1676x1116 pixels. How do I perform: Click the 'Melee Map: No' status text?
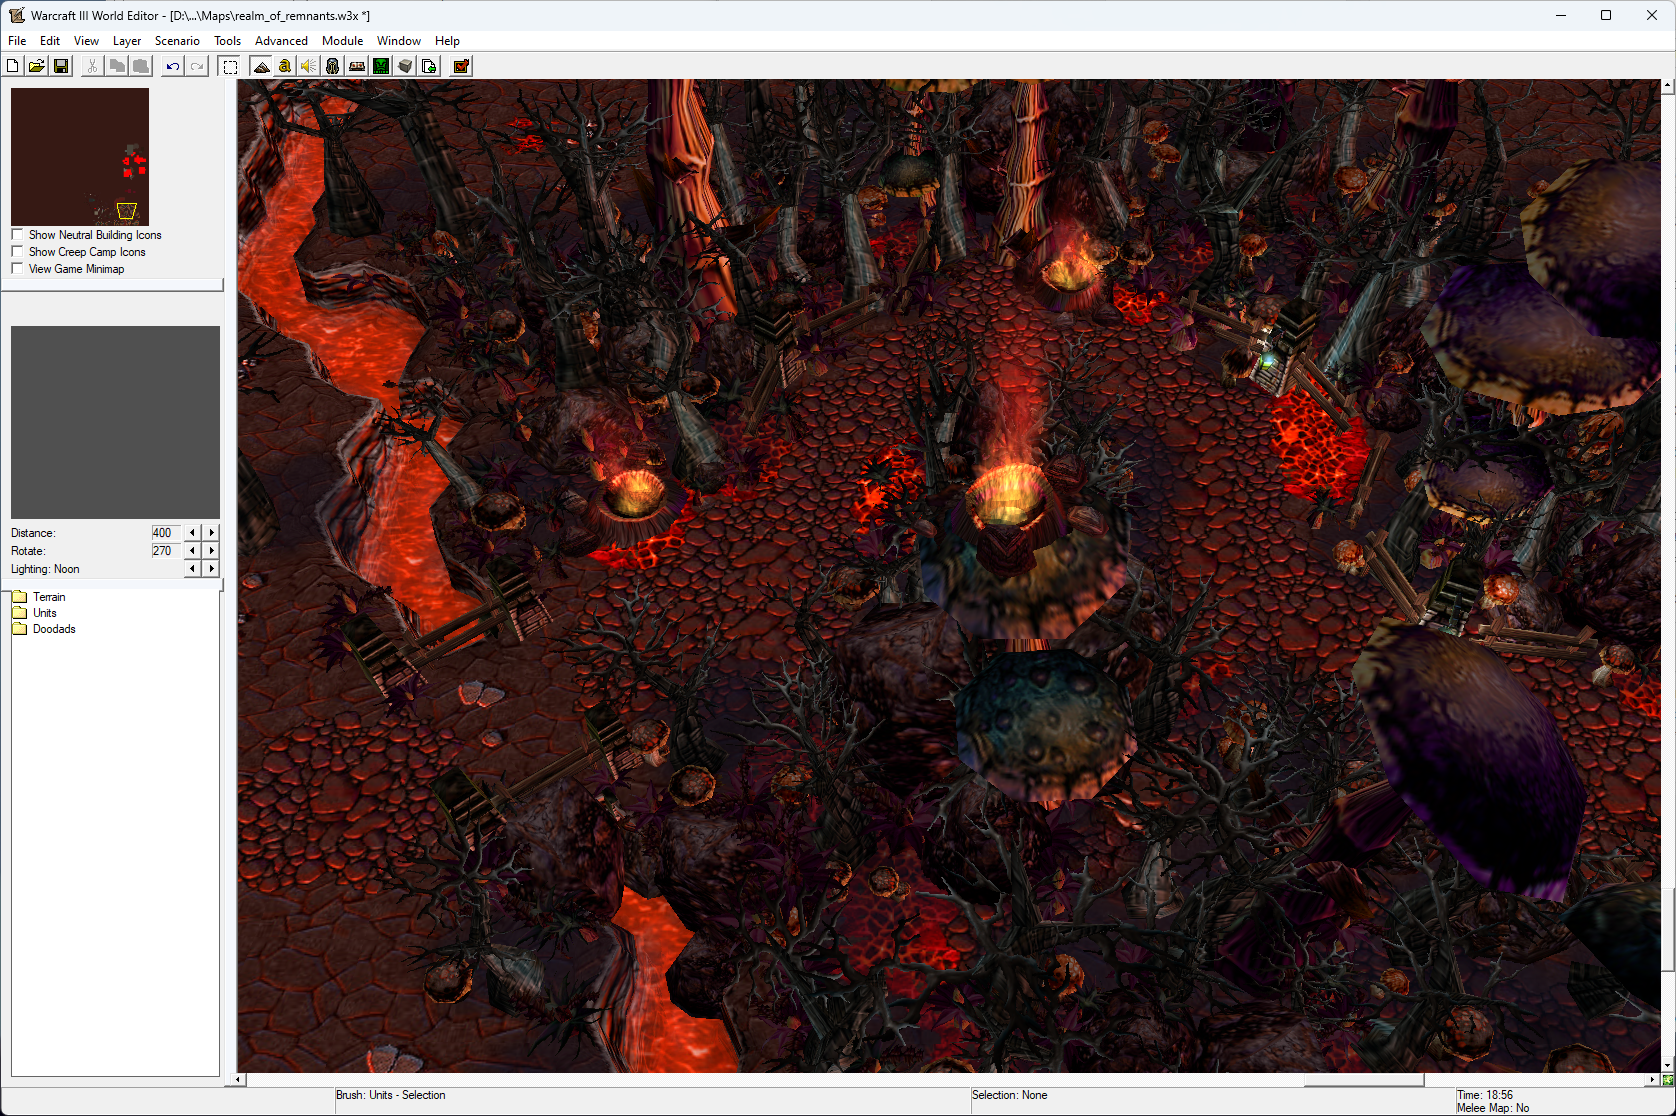[x=1493, y=1108]
